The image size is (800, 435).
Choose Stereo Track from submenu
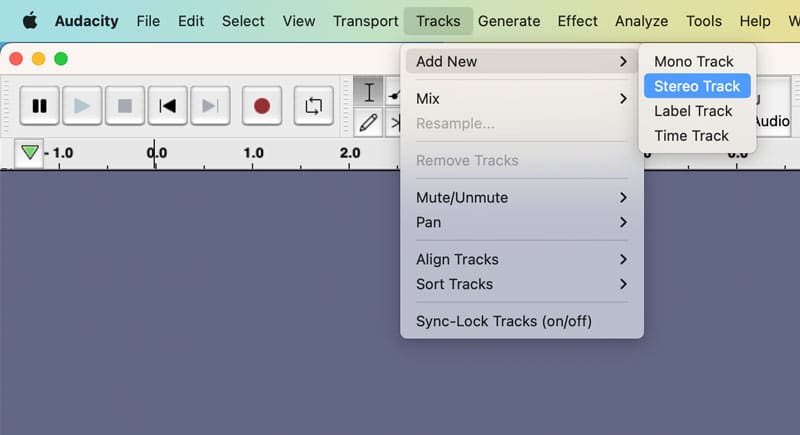(697, 86)
